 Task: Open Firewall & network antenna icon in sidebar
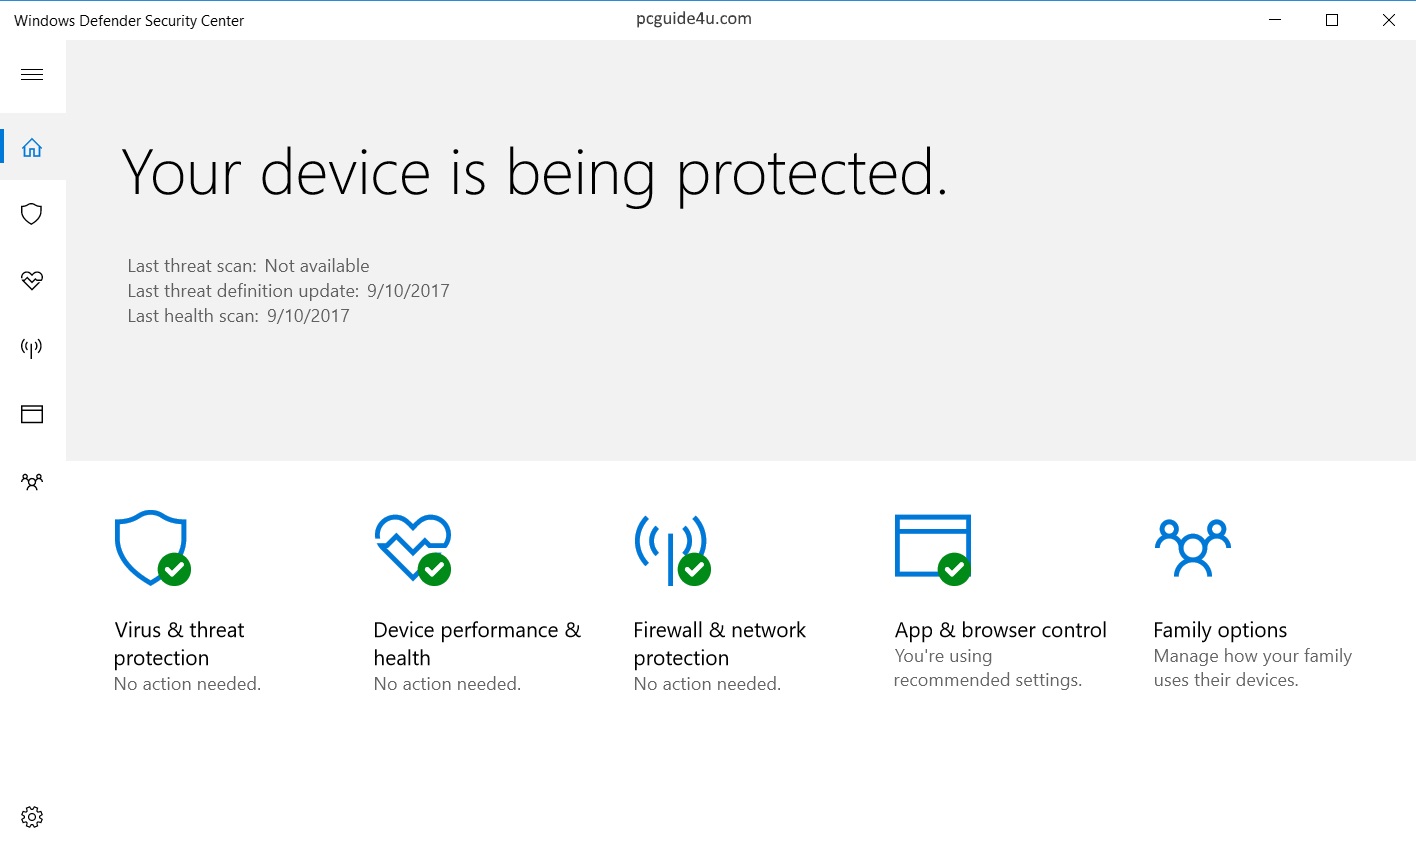point(32,348)
